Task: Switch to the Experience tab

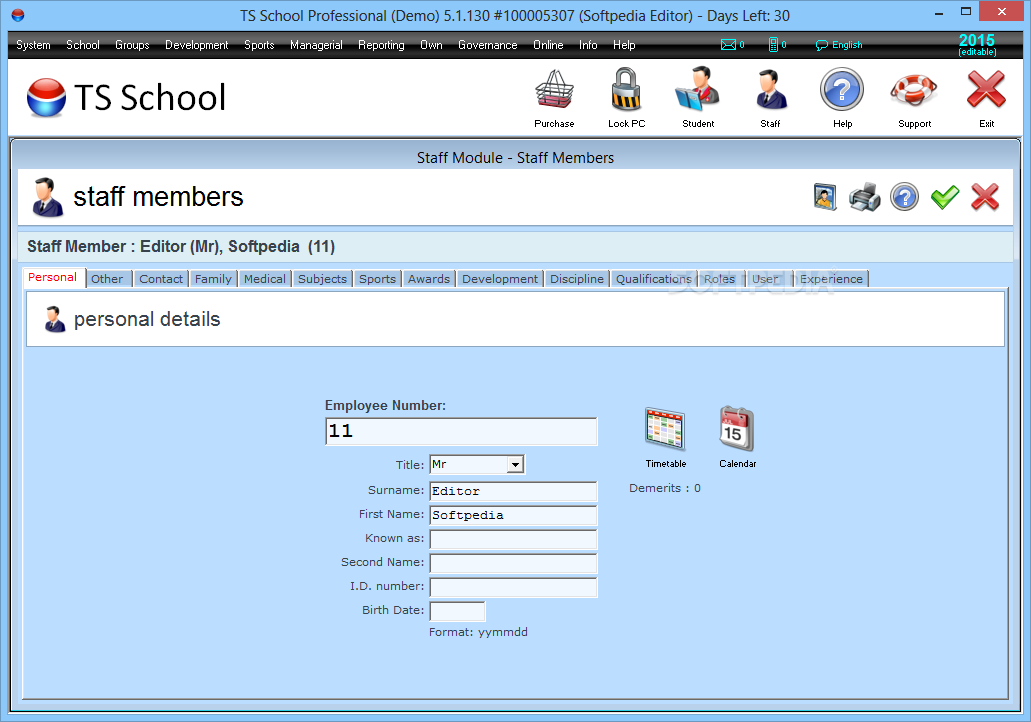Action: 831,279
